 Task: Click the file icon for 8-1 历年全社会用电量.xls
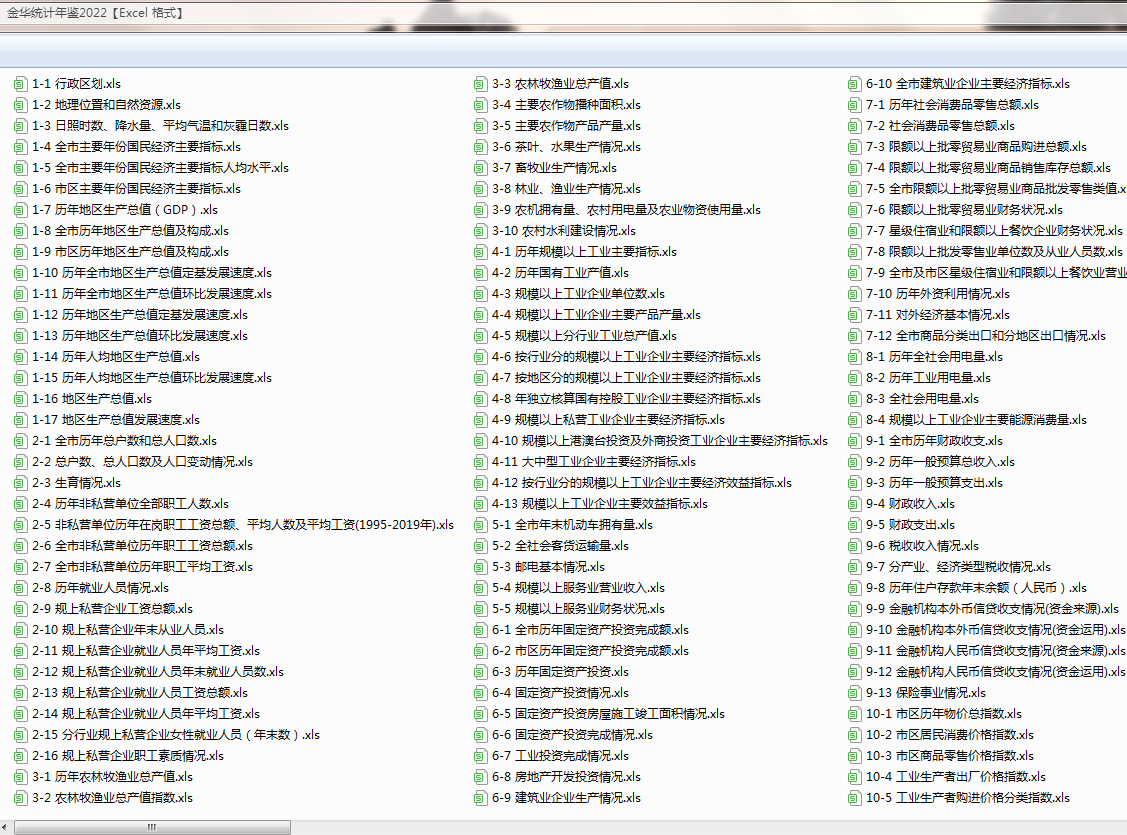point(854,357)
